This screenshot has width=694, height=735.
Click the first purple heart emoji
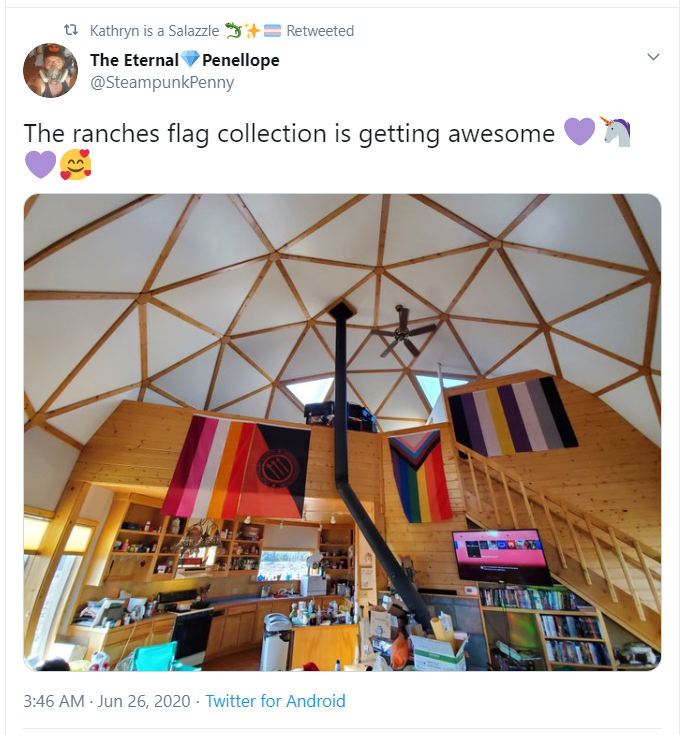tap(580, 132)
